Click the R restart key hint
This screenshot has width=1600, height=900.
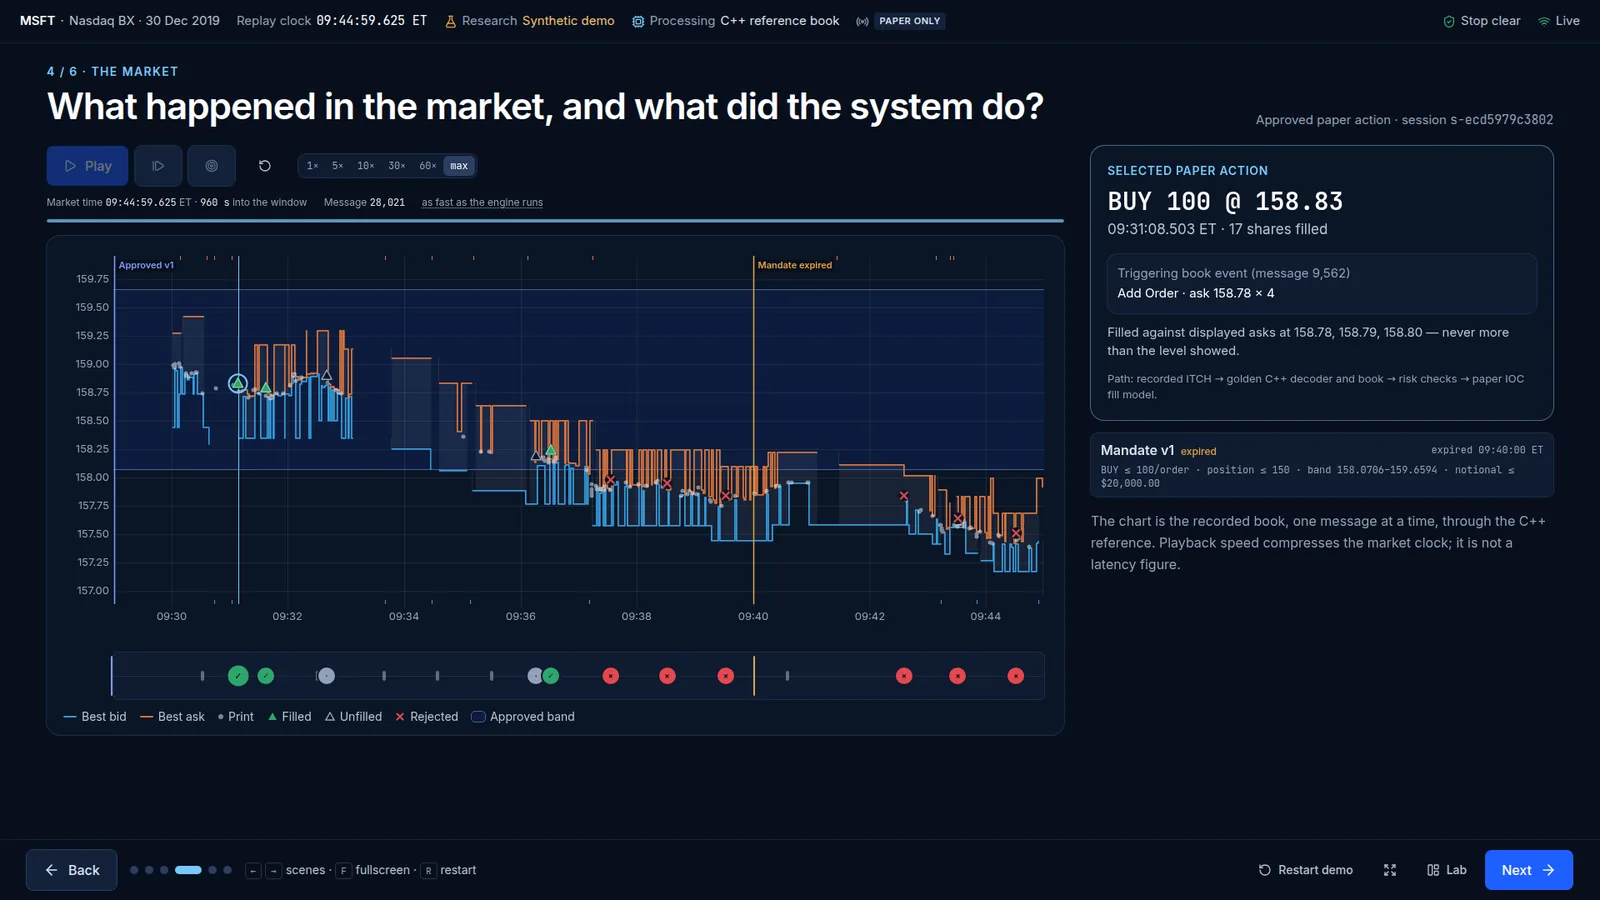coord(428,870)
